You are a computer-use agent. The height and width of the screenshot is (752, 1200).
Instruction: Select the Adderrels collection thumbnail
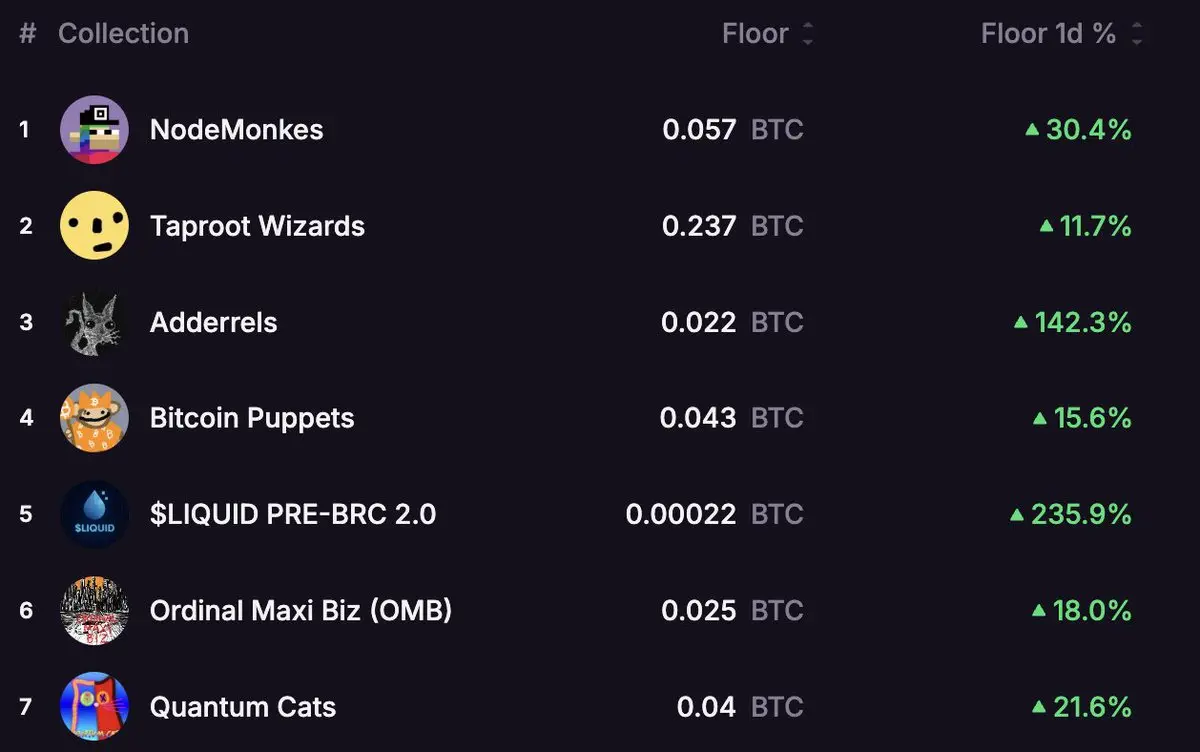coord(94,322)
